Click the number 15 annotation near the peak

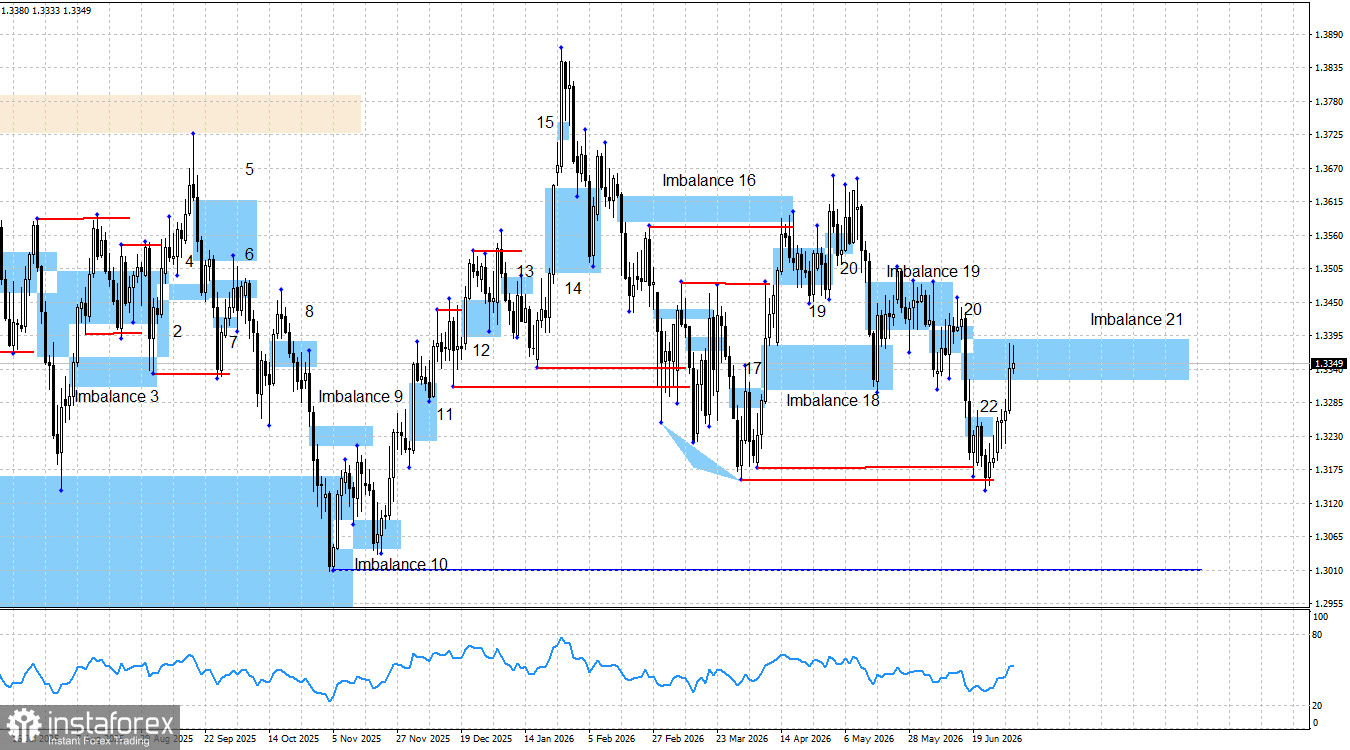545,122
